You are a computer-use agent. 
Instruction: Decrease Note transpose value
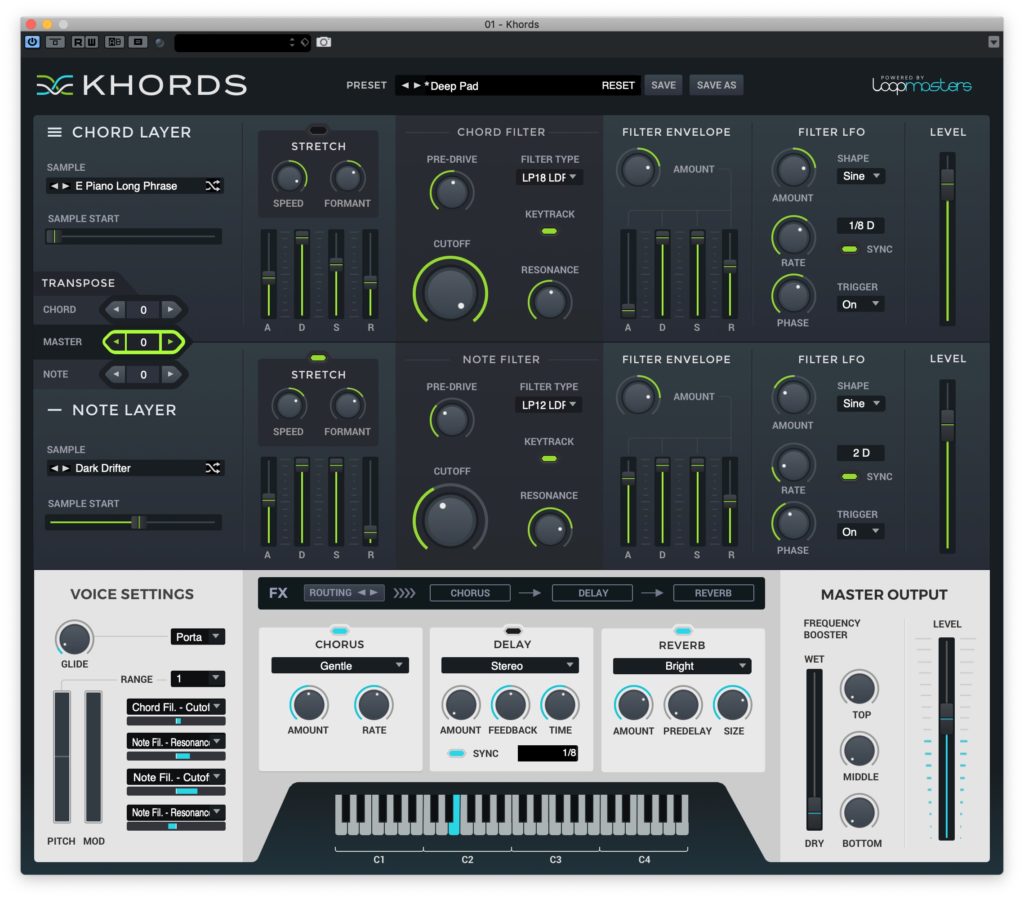click(x=116, y=374)
